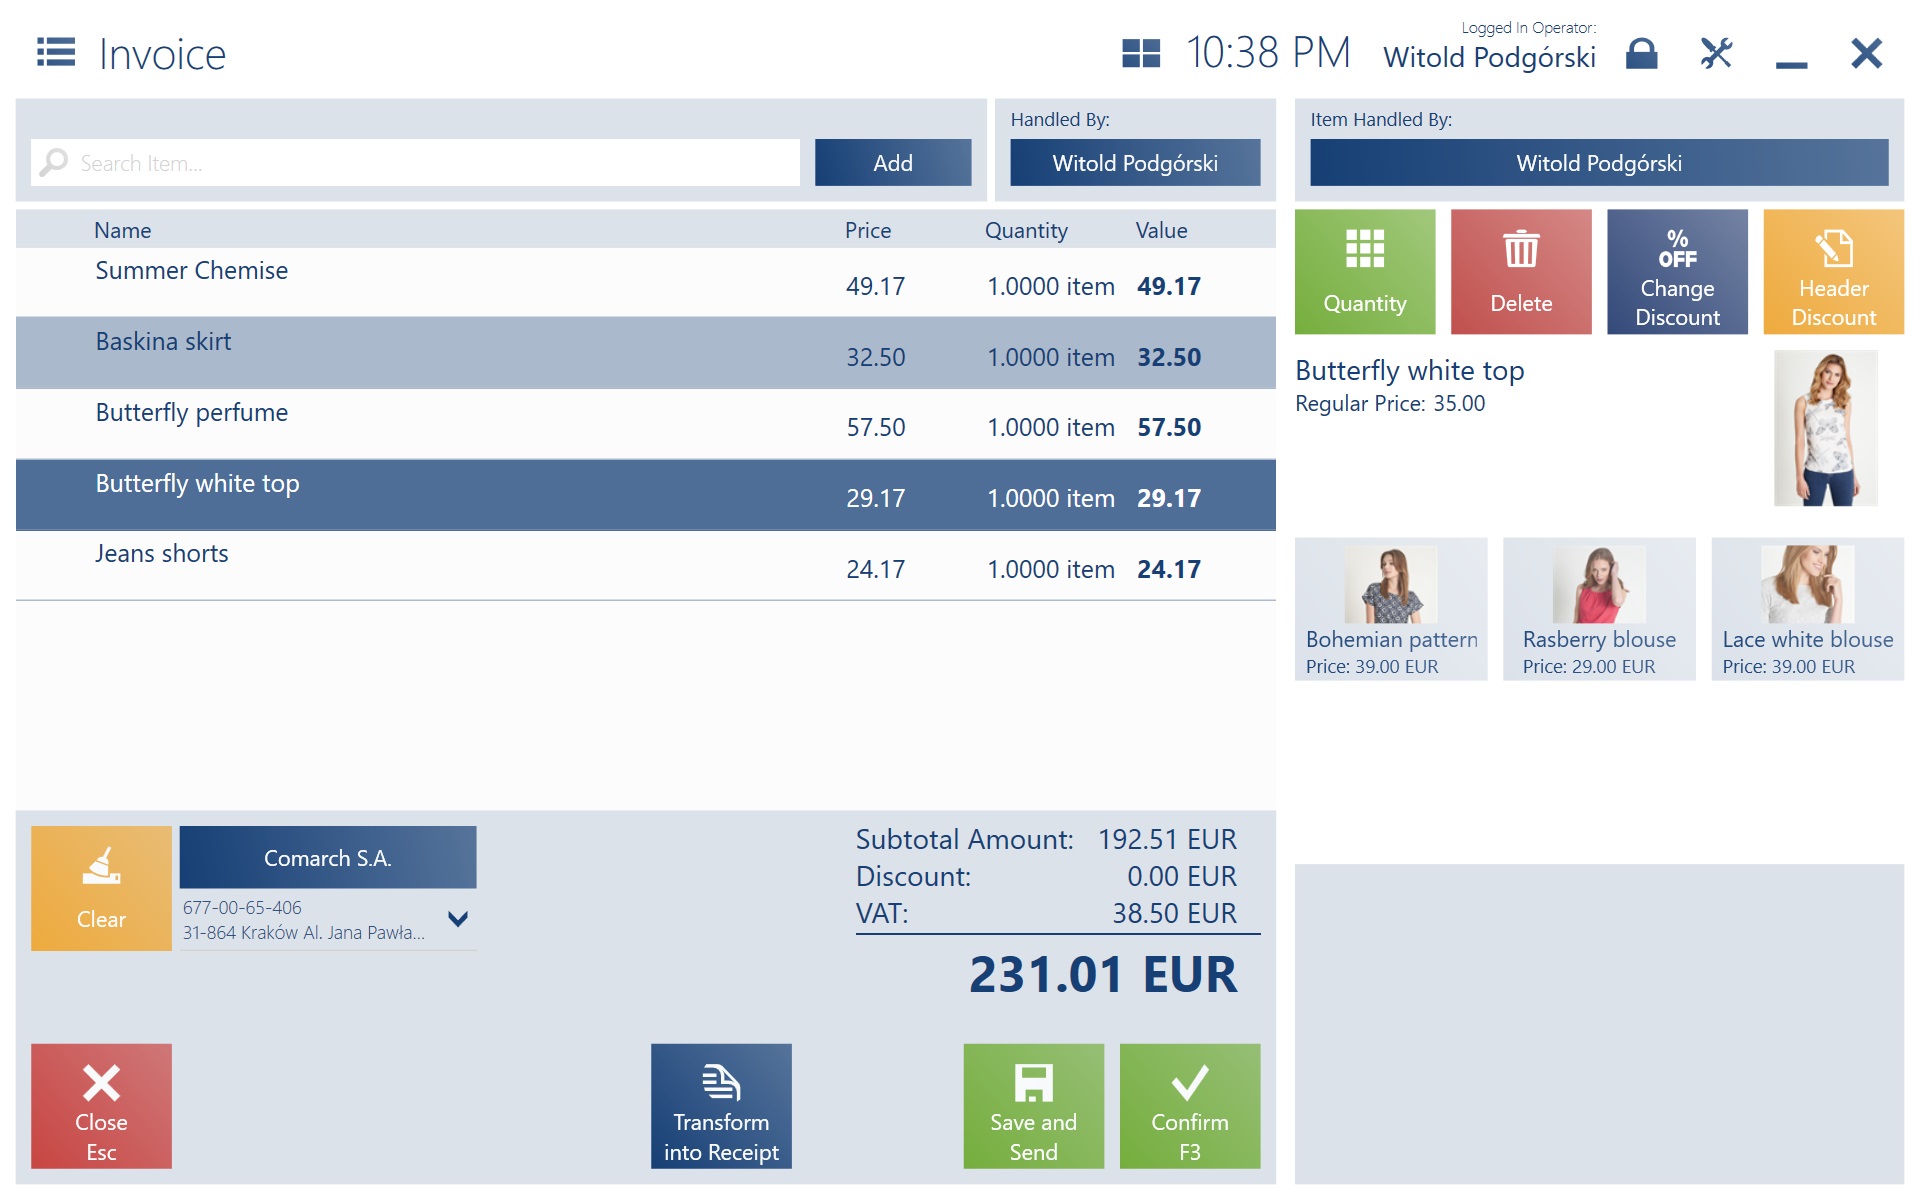Image resolution: width=1920 pixels, height=1200 pixels.
Task: Open the Header Discount tile
Action: tap(1832, 272)
